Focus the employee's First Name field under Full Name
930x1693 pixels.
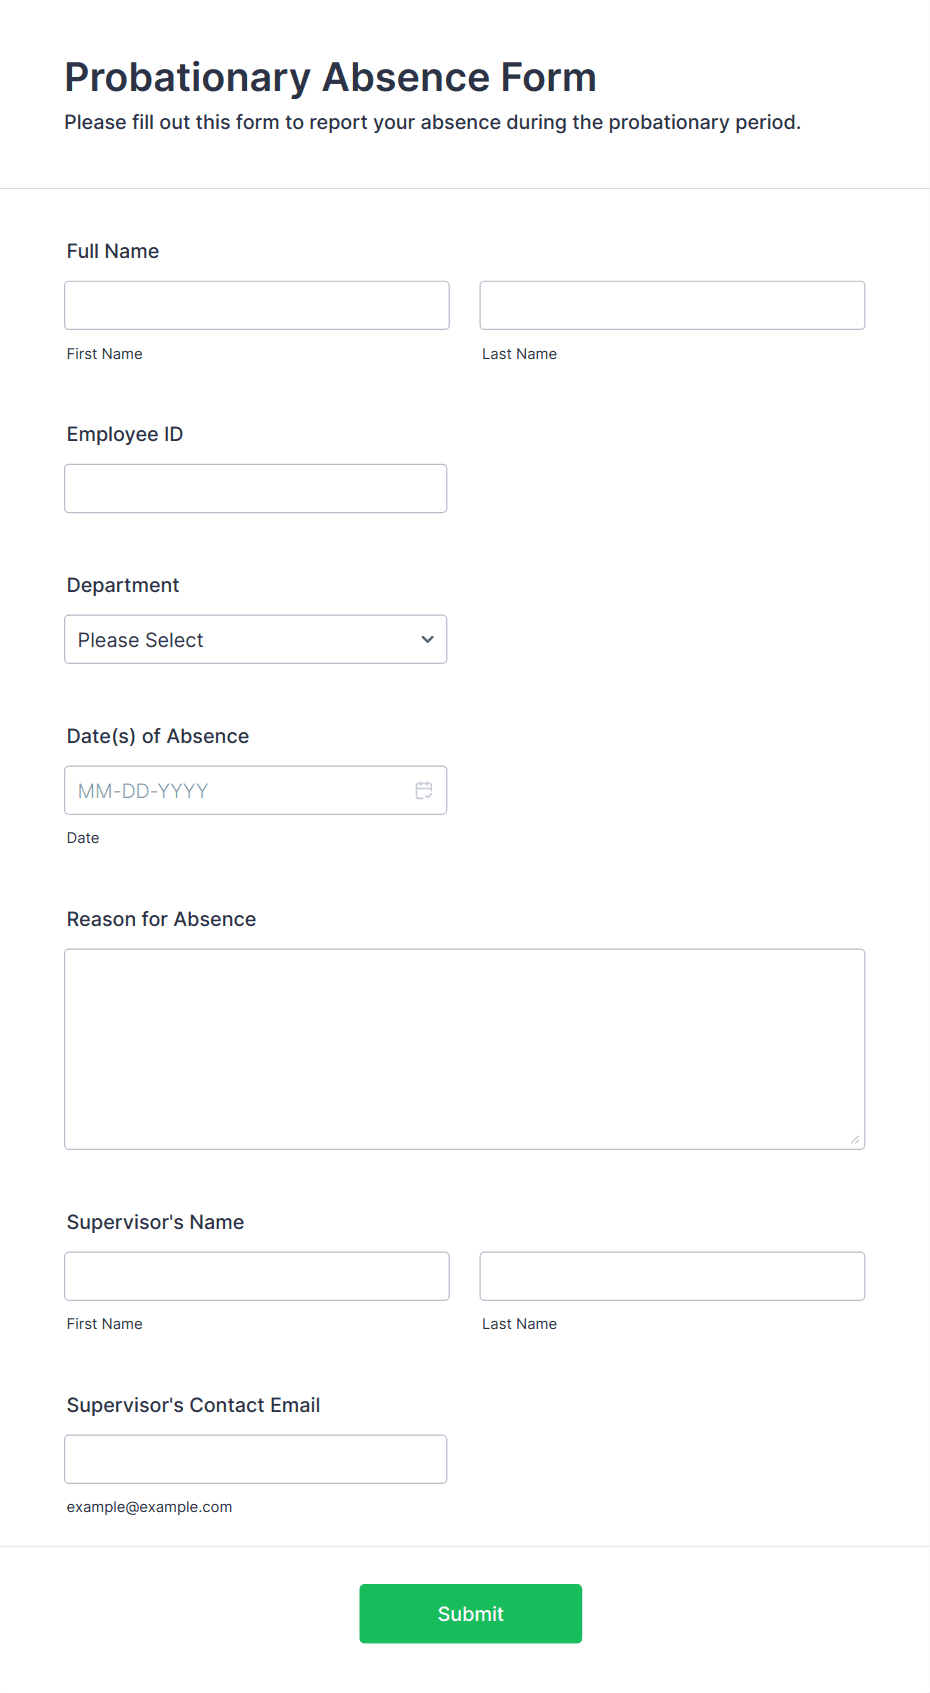(x=257, y=306)
